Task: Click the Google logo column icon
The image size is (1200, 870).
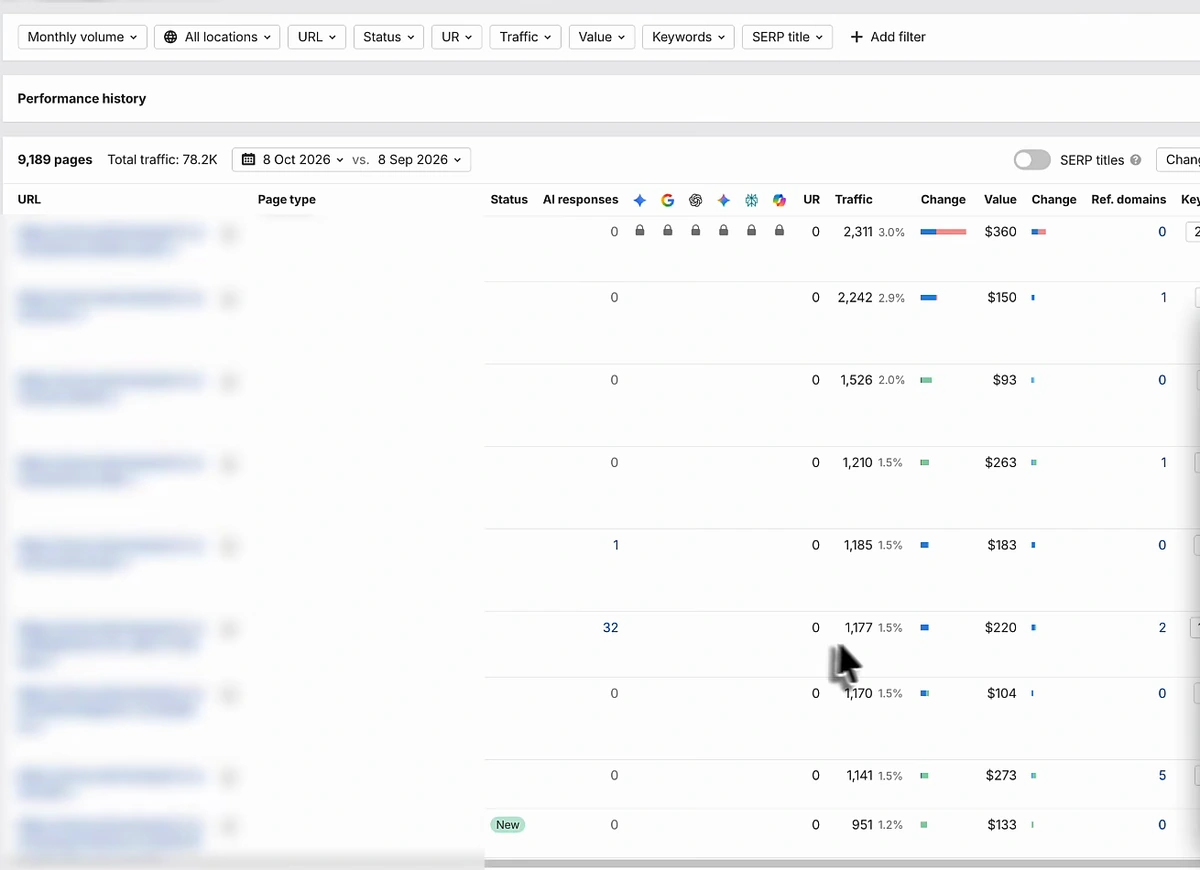Action: point(668,200)
